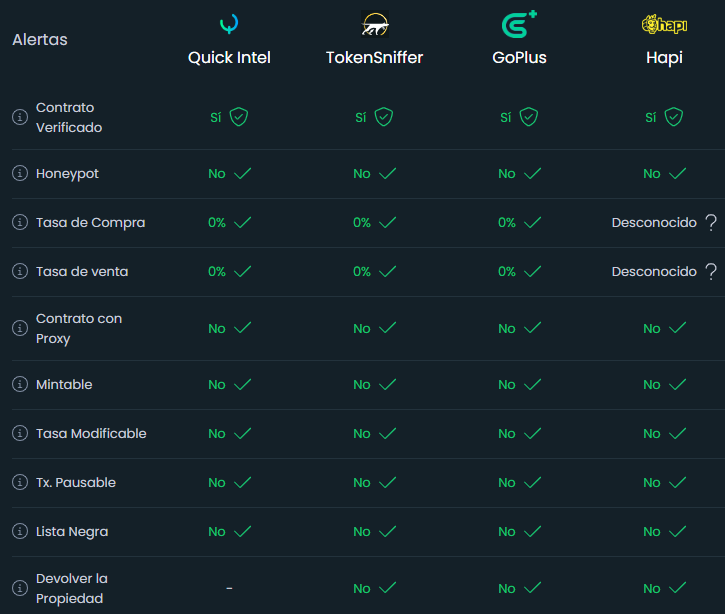Open info icon for Tasa de Compra
The image size is (725, 614).
(20, 222)
